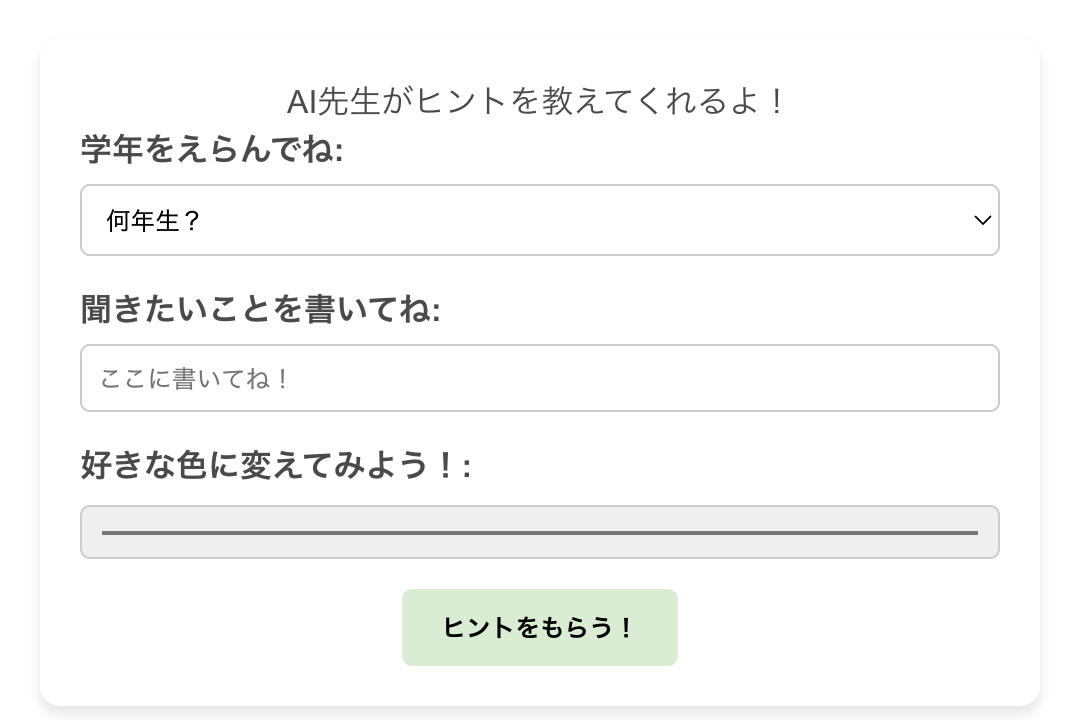1086x720 pixels.
Task: Select the 何年生？ placeholder text
Action: point(154,220)
